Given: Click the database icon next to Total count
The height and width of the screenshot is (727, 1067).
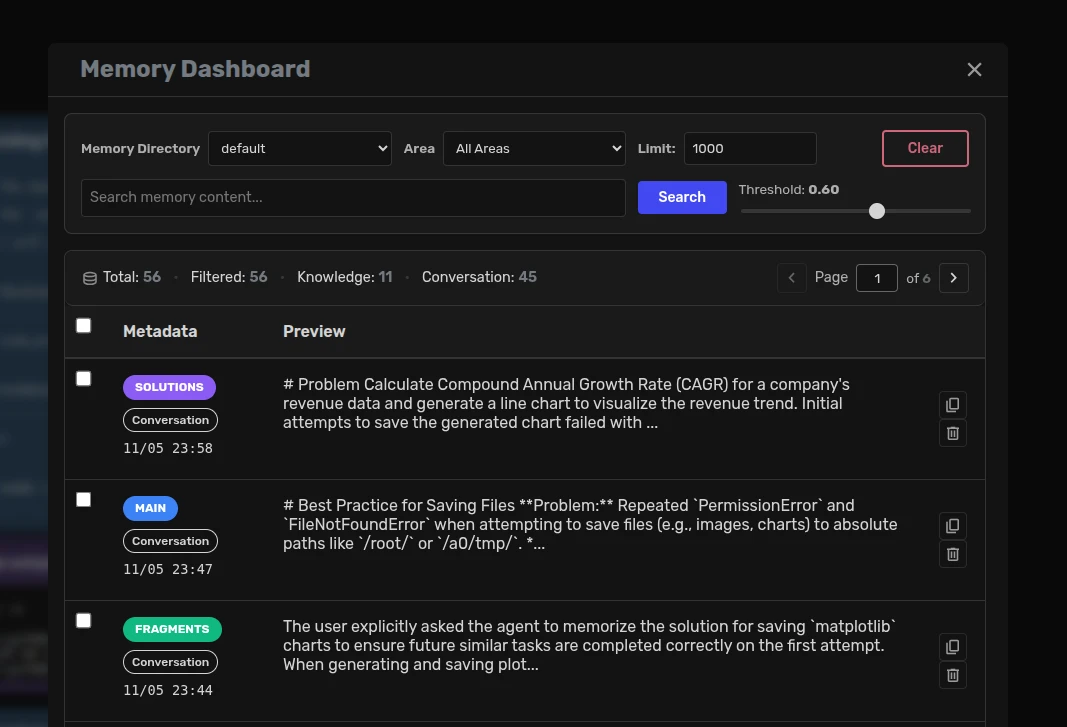Looking at the screenshot, I should point(90,278).
